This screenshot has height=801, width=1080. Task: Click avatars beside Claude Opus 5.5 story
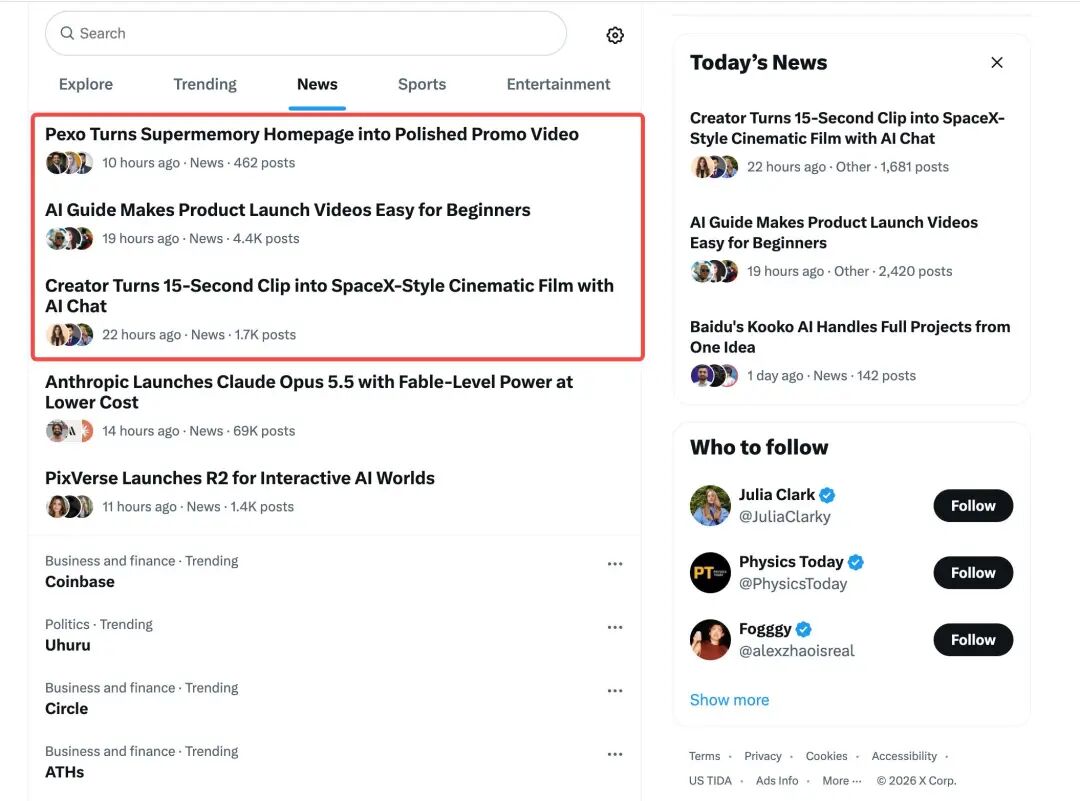pos(69,431)
